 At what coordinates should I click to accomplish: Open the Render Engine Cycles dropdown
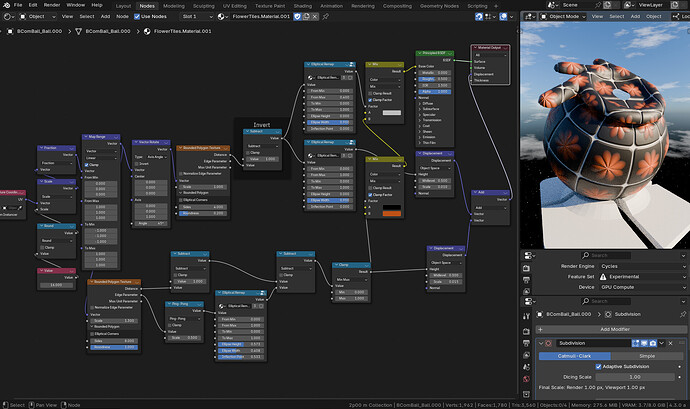click(643, 266)
